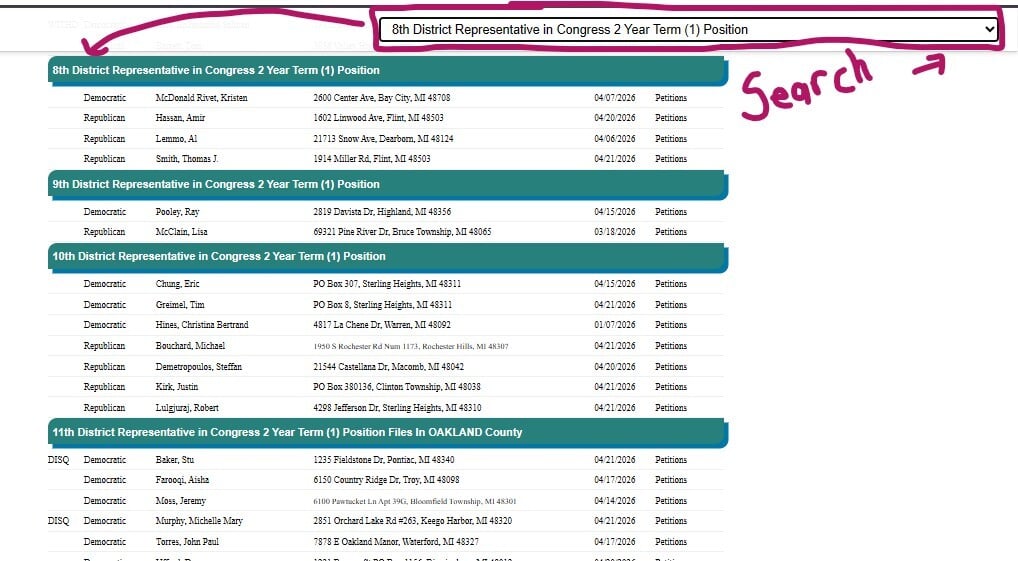The width and height of the screenshot is (1018, 561).
Task: Click candidate name Chung, Eric
Action: 177,284
